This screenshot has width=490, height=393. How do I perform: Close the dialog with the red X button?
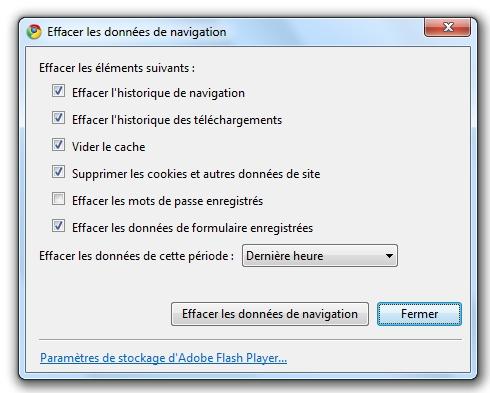(x=447, y=27)
